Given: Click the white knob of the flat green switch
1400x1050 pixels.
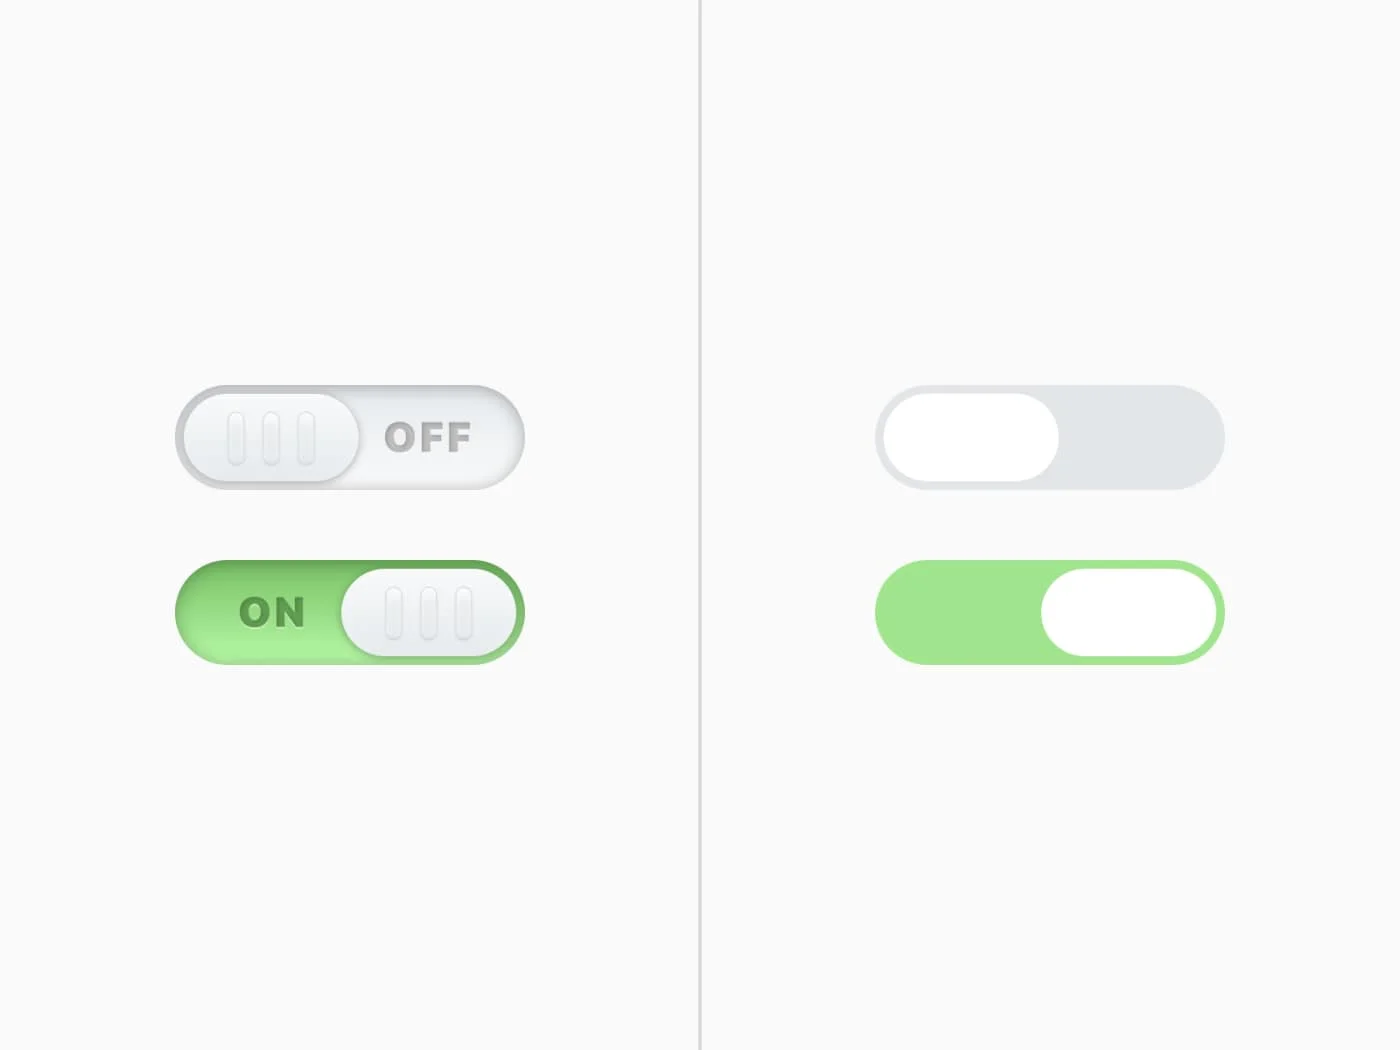Looking at the screenshot, I should click(1130, 612).
